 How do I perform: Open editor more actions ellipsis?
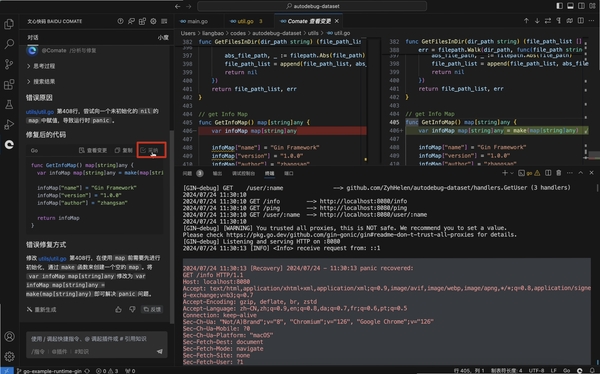click(592, 21)
